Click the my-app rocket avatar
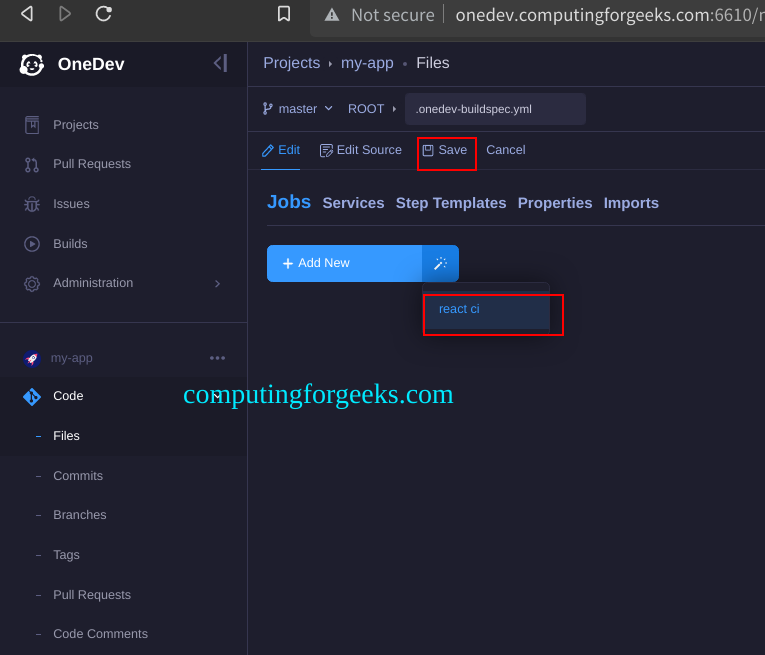This screenshot has width=765, height=655. 32,358
